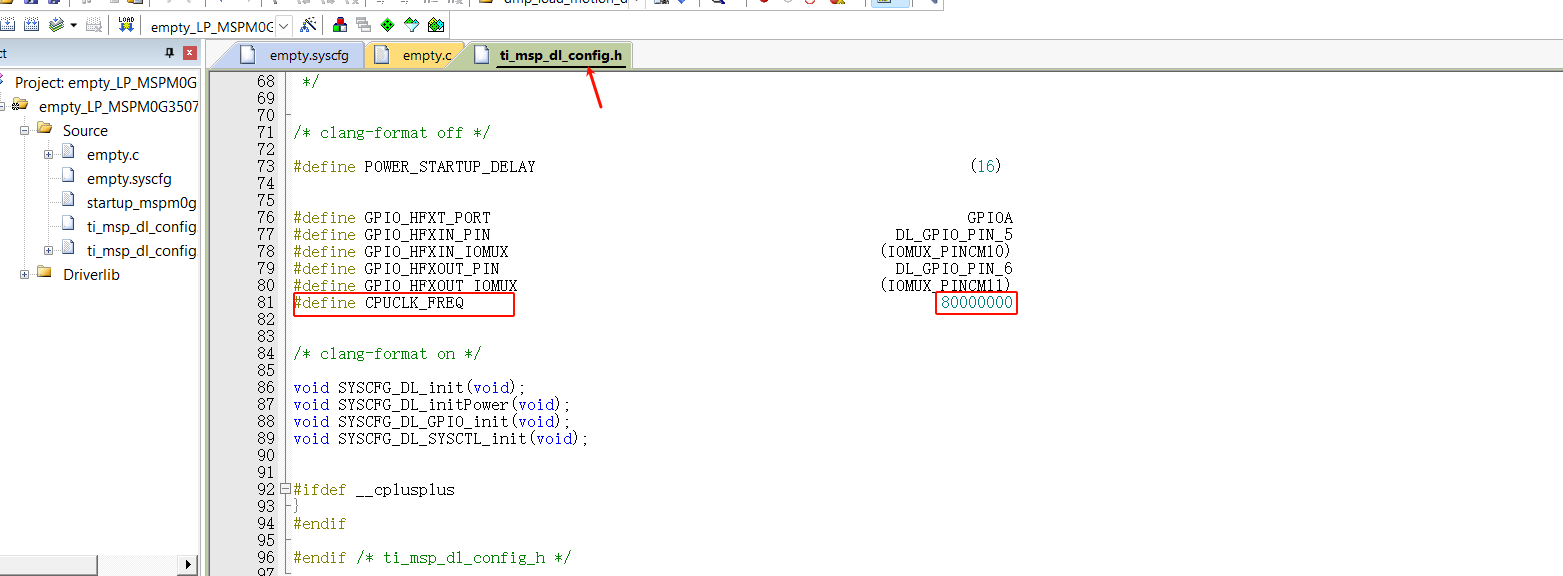This screenshot has height=576, width=1563.
Task: Close the Project panel
Action: [189, 53]
